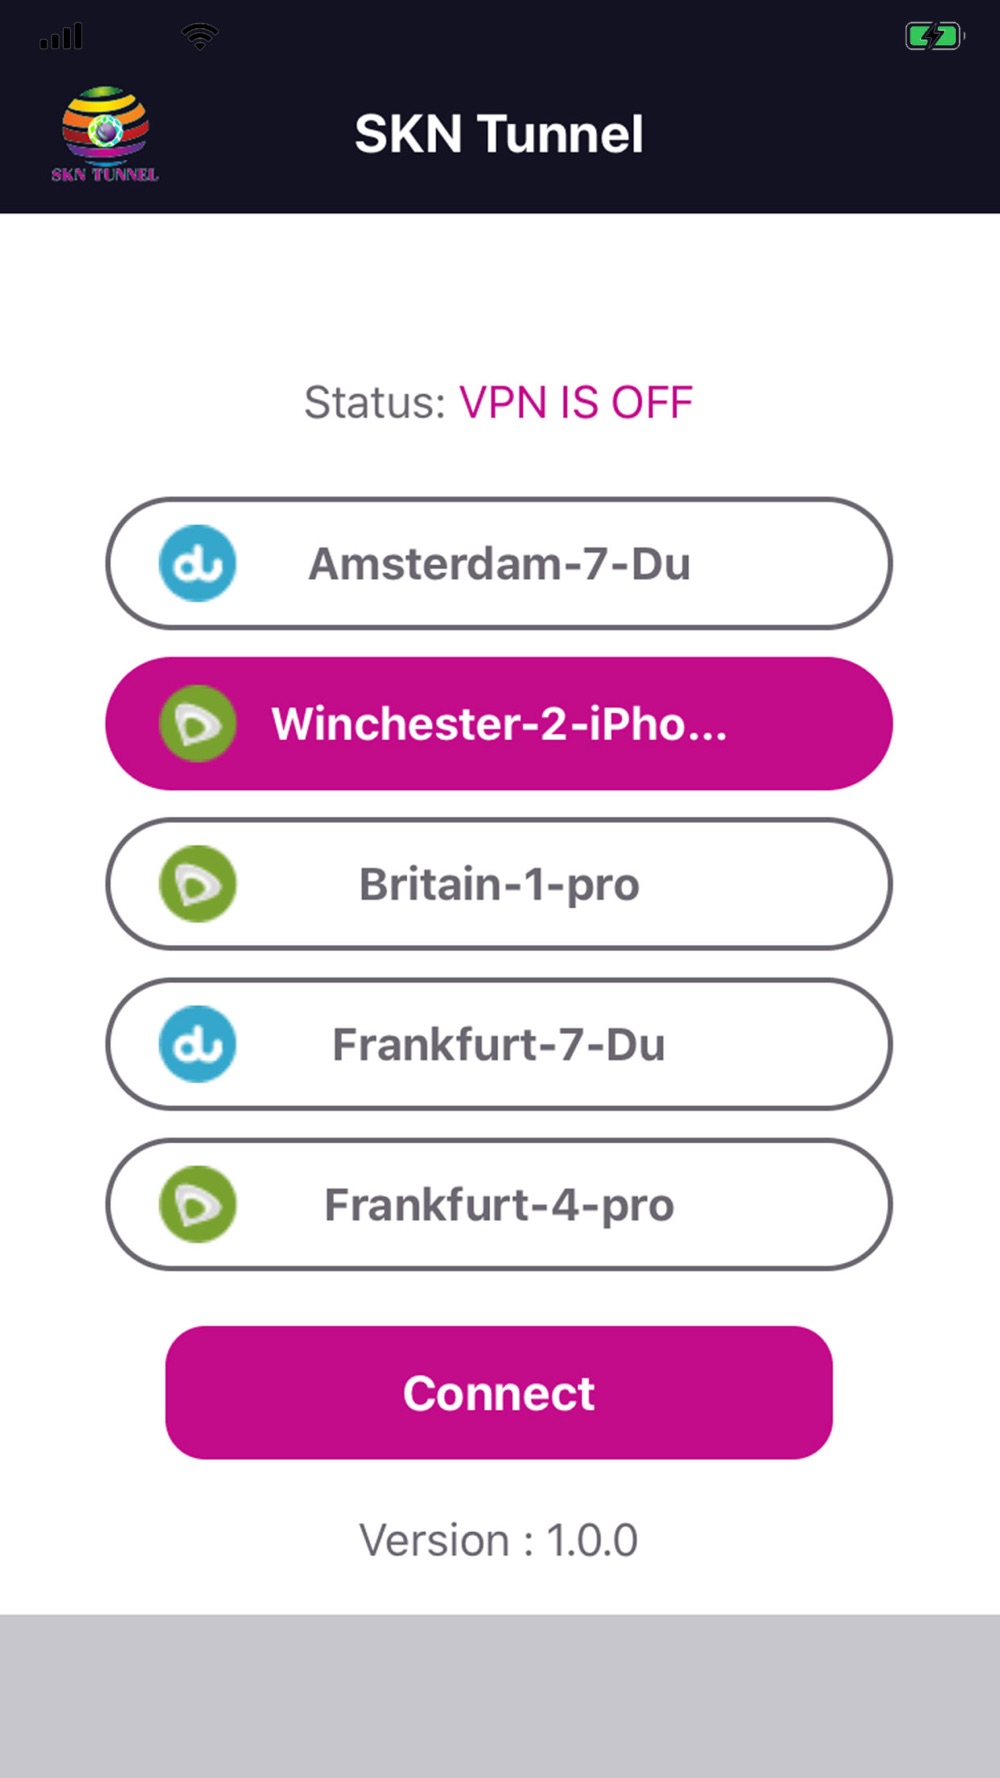Pick the Frankfurt-4-pro server
The image size is (1000, 1778).
[x=499, y=1204]
